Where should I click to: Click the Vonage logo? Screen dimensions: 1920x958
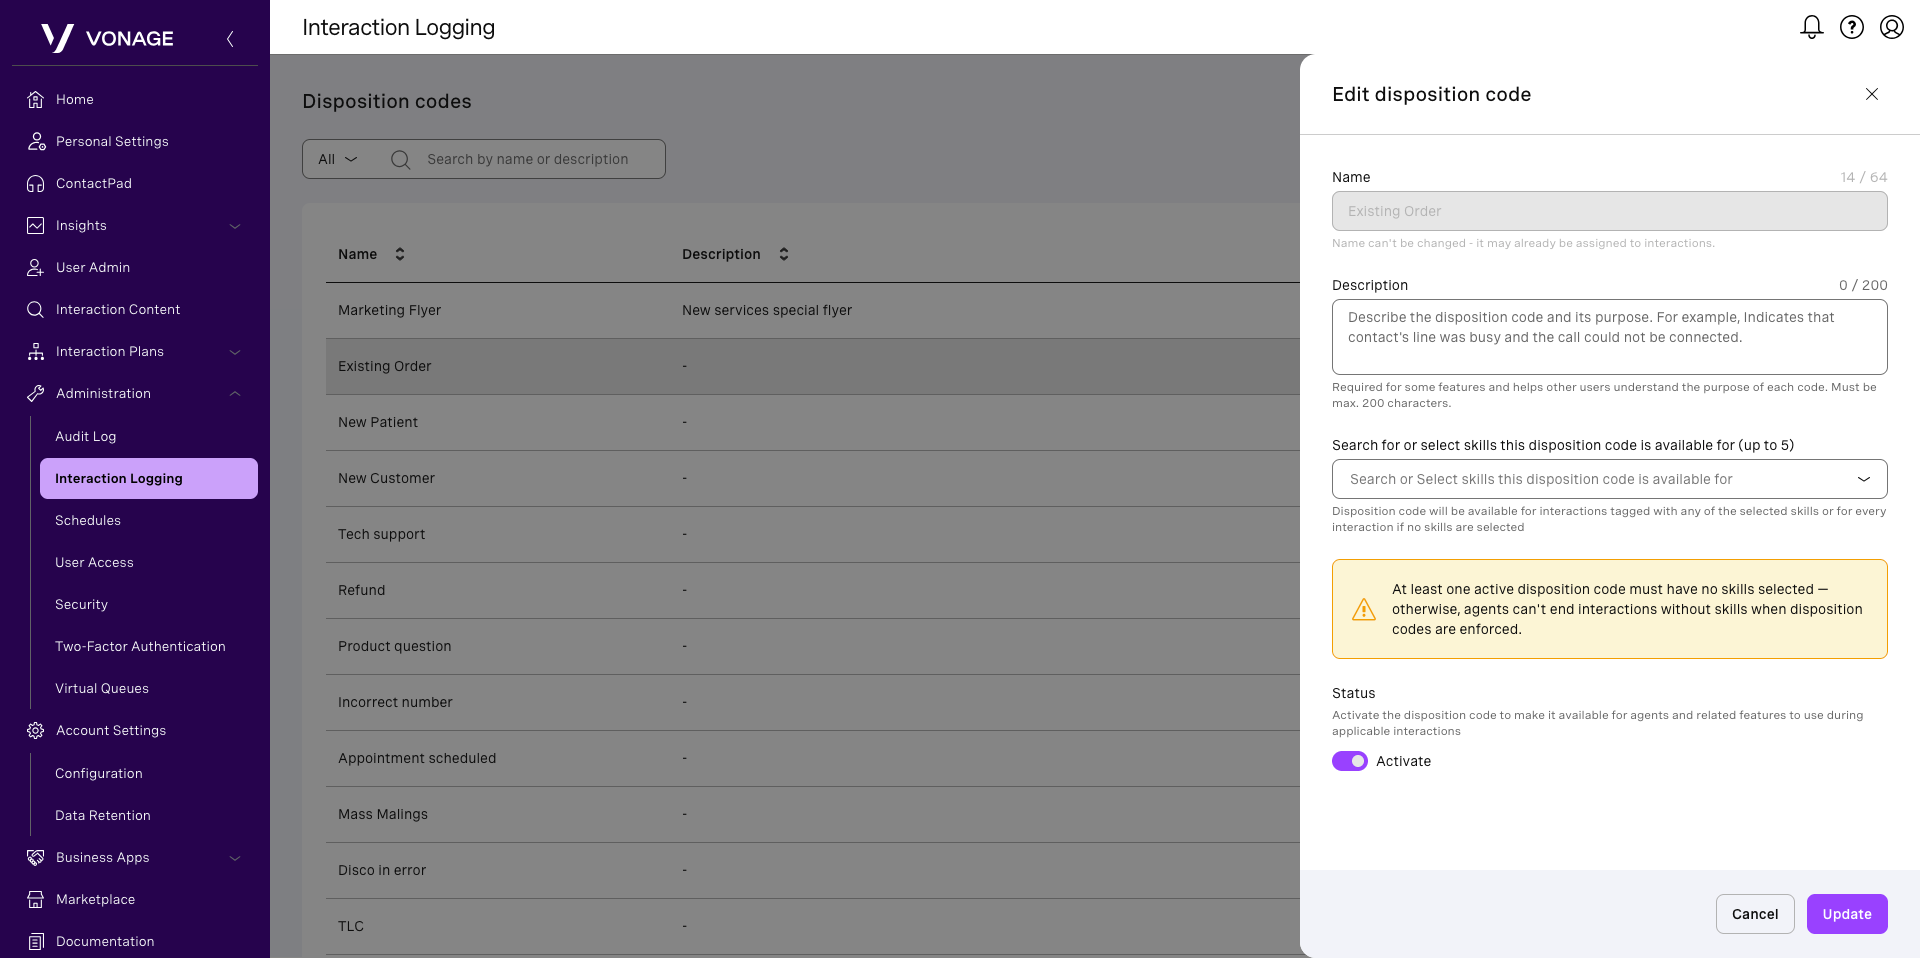coord(108,38)
